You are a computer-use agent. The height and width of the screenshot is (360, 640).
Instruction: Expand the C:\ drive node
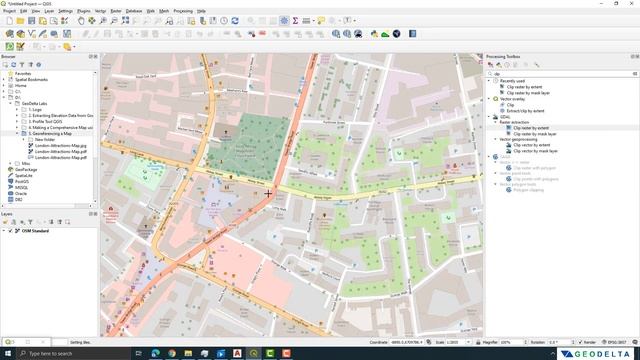(4, 92)
